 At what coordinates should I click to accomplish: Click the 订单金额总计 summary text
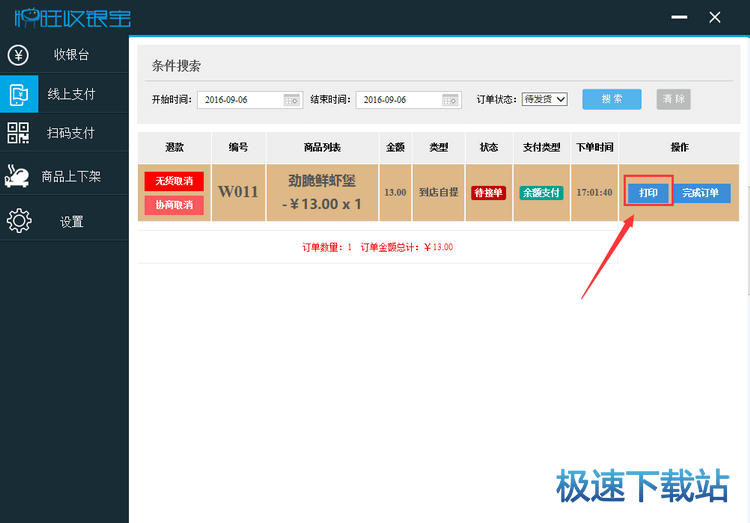click(407, 247)
